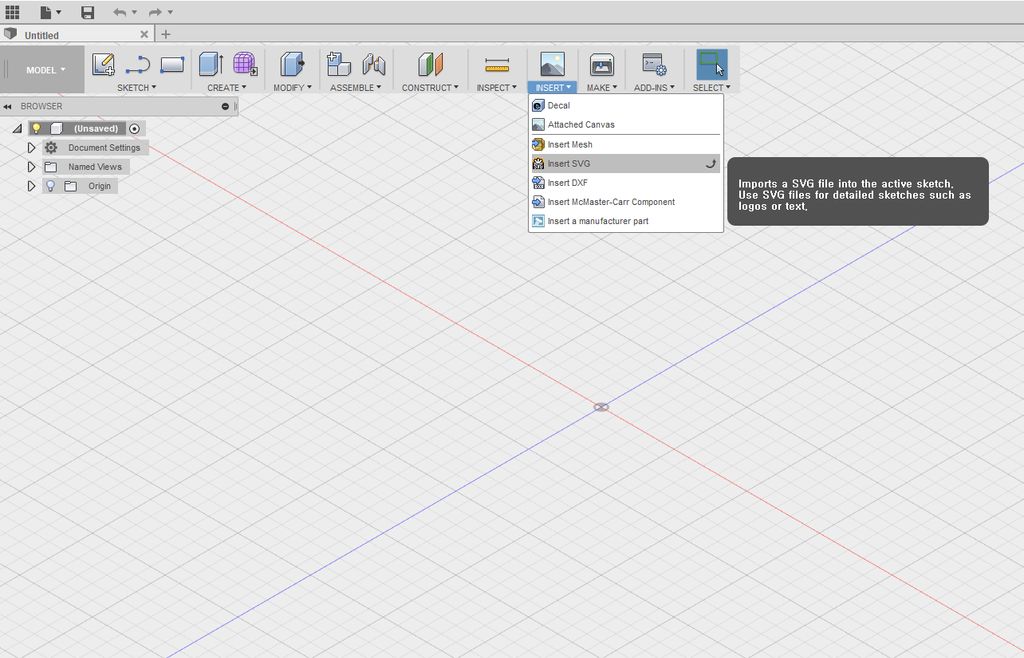This screenshot has height=658, width=1024.
Task: Open the File menu icon
Action: [x=46, y=12]
